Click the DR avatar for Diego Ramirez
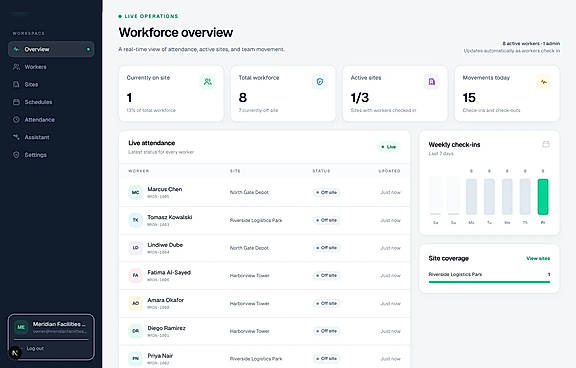Viewport: 576px width, 368px height. point(136,331)
